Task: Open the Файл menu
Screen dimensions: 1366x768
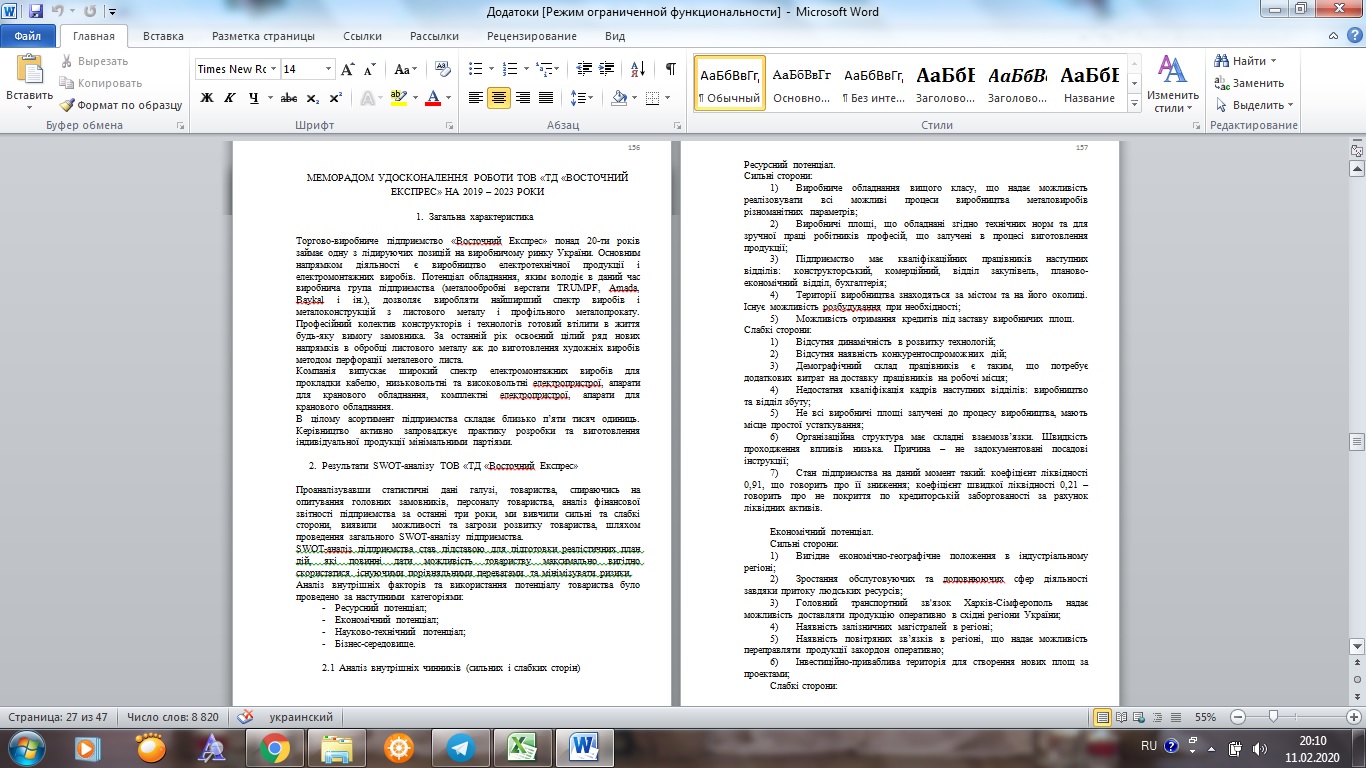Action: click(x=28, y=36)
